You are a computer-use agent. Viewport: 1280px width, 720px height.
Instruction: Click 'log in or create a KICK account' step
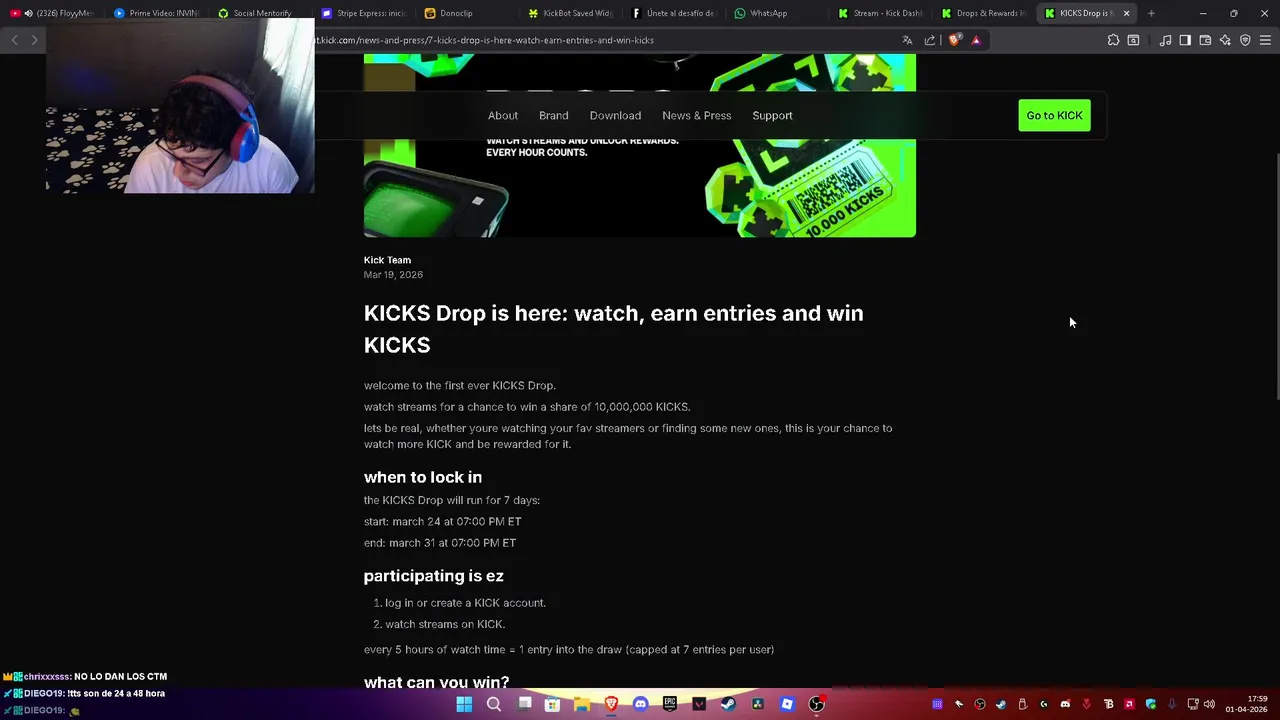pos(465,603)
